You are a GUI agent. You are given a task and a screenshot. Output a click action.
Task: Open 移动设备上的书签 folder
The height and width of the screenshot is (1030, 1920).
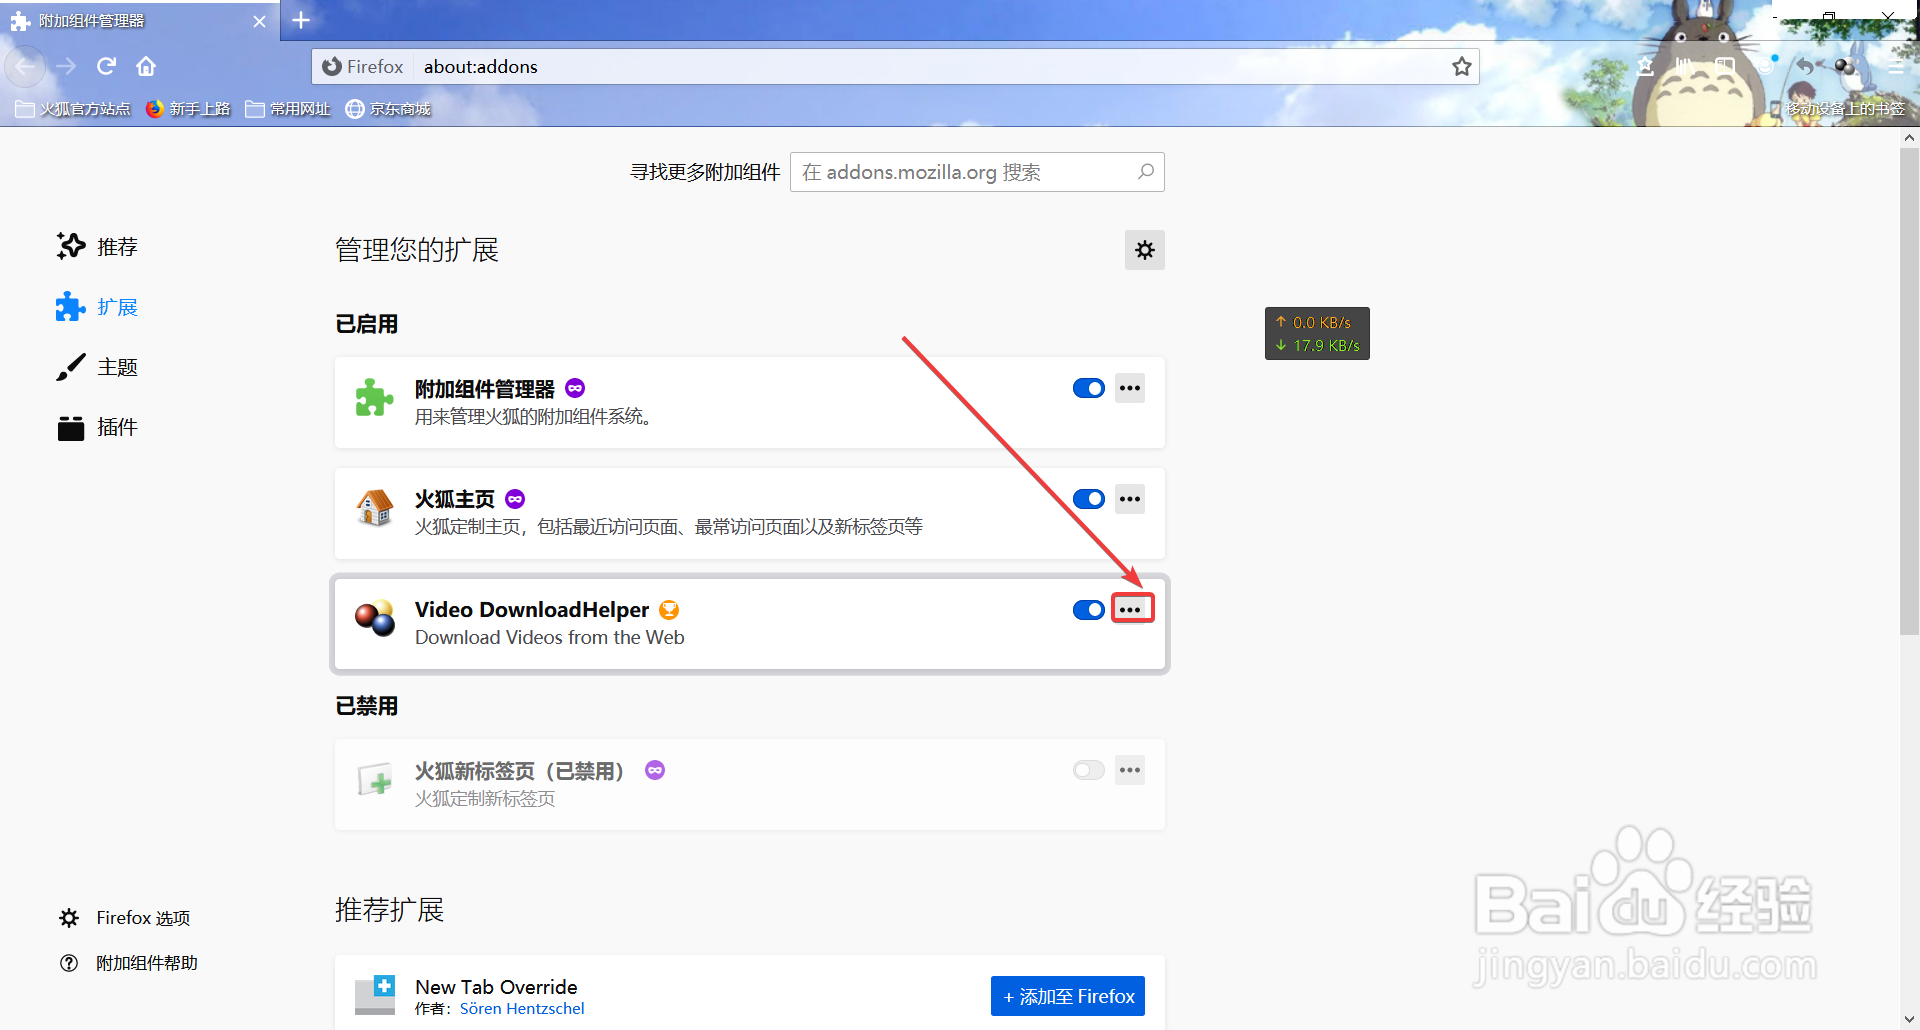click(1836, 109)
